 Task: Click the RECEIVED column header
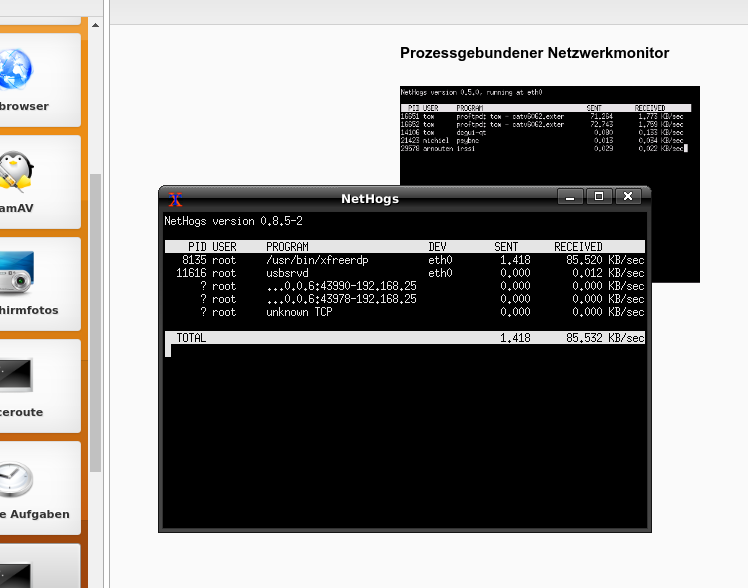tap(578, 247)
